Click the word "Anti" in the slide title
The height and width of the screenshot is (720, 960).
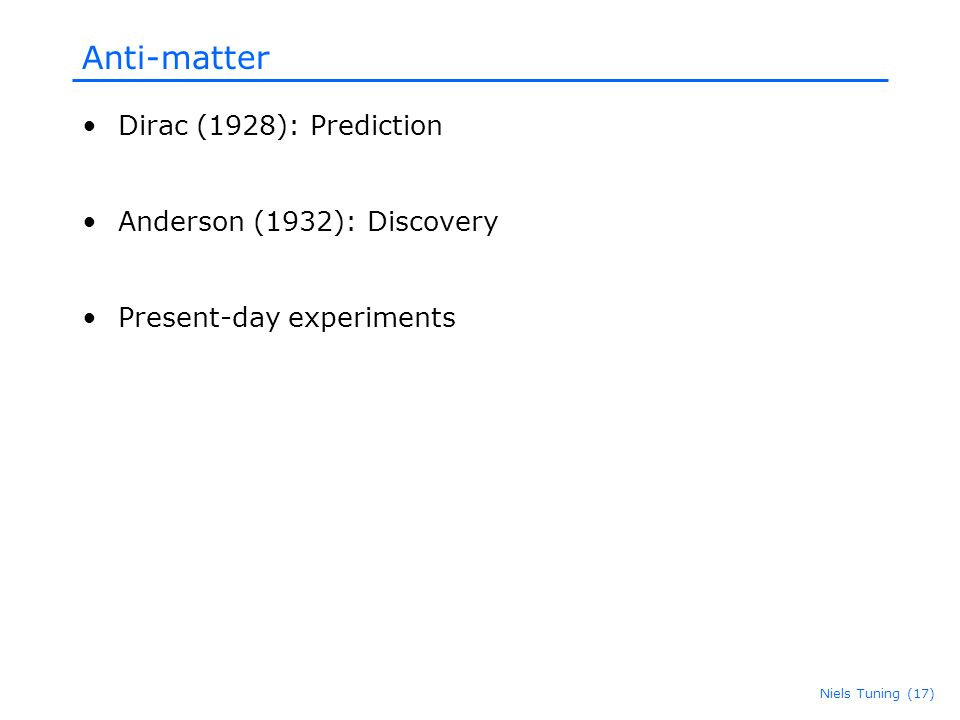click(113, 58)
